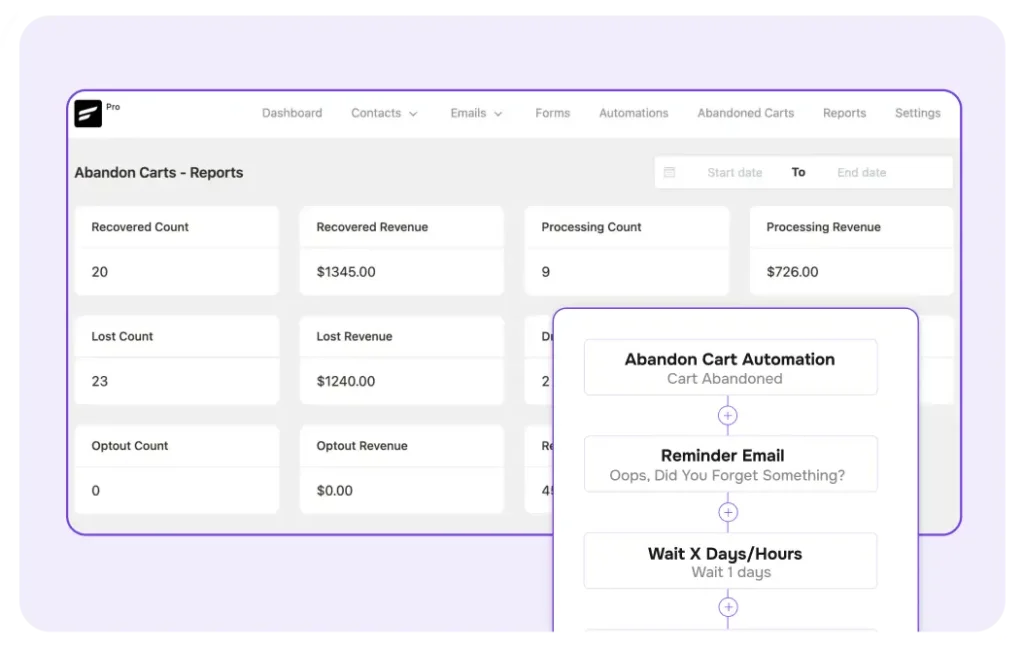1024x649 pixels.
Task: Open Settings from the top navigation
Action: [x=917, y=113]
